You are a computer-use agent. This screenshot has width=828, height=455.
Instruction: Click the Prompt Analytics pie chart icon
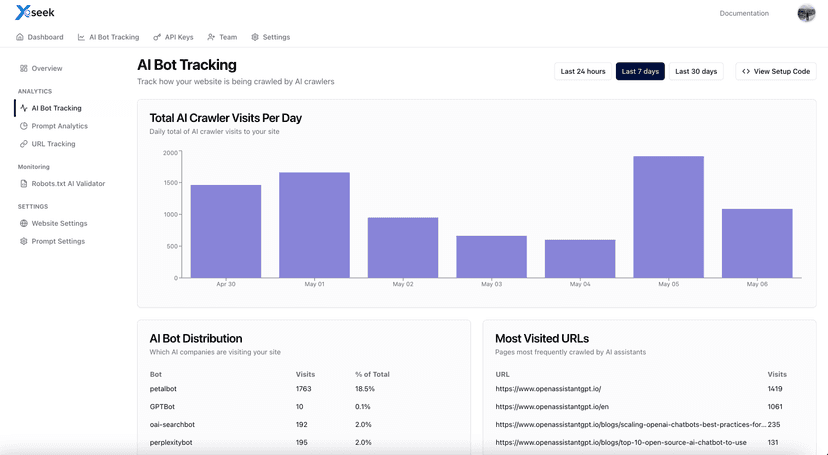[x=24, y=126]
